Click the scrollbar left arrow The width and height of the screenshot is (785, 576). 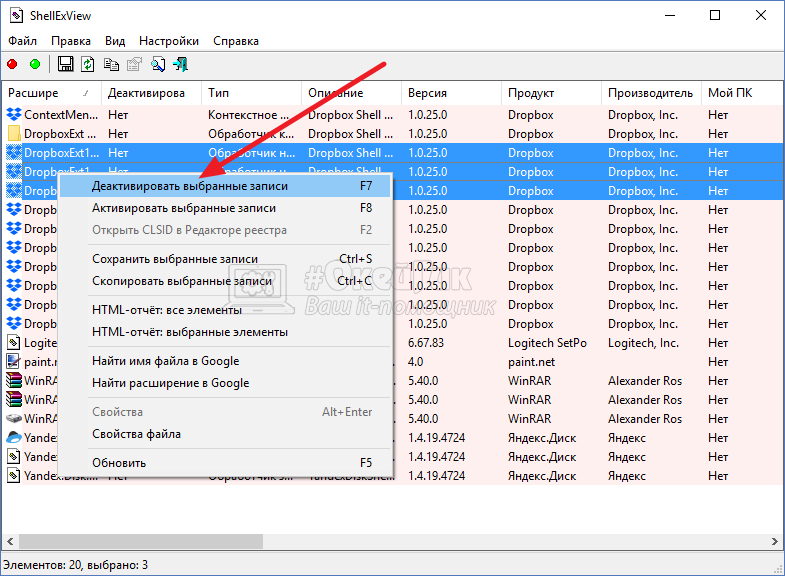(x=10, y=541)
